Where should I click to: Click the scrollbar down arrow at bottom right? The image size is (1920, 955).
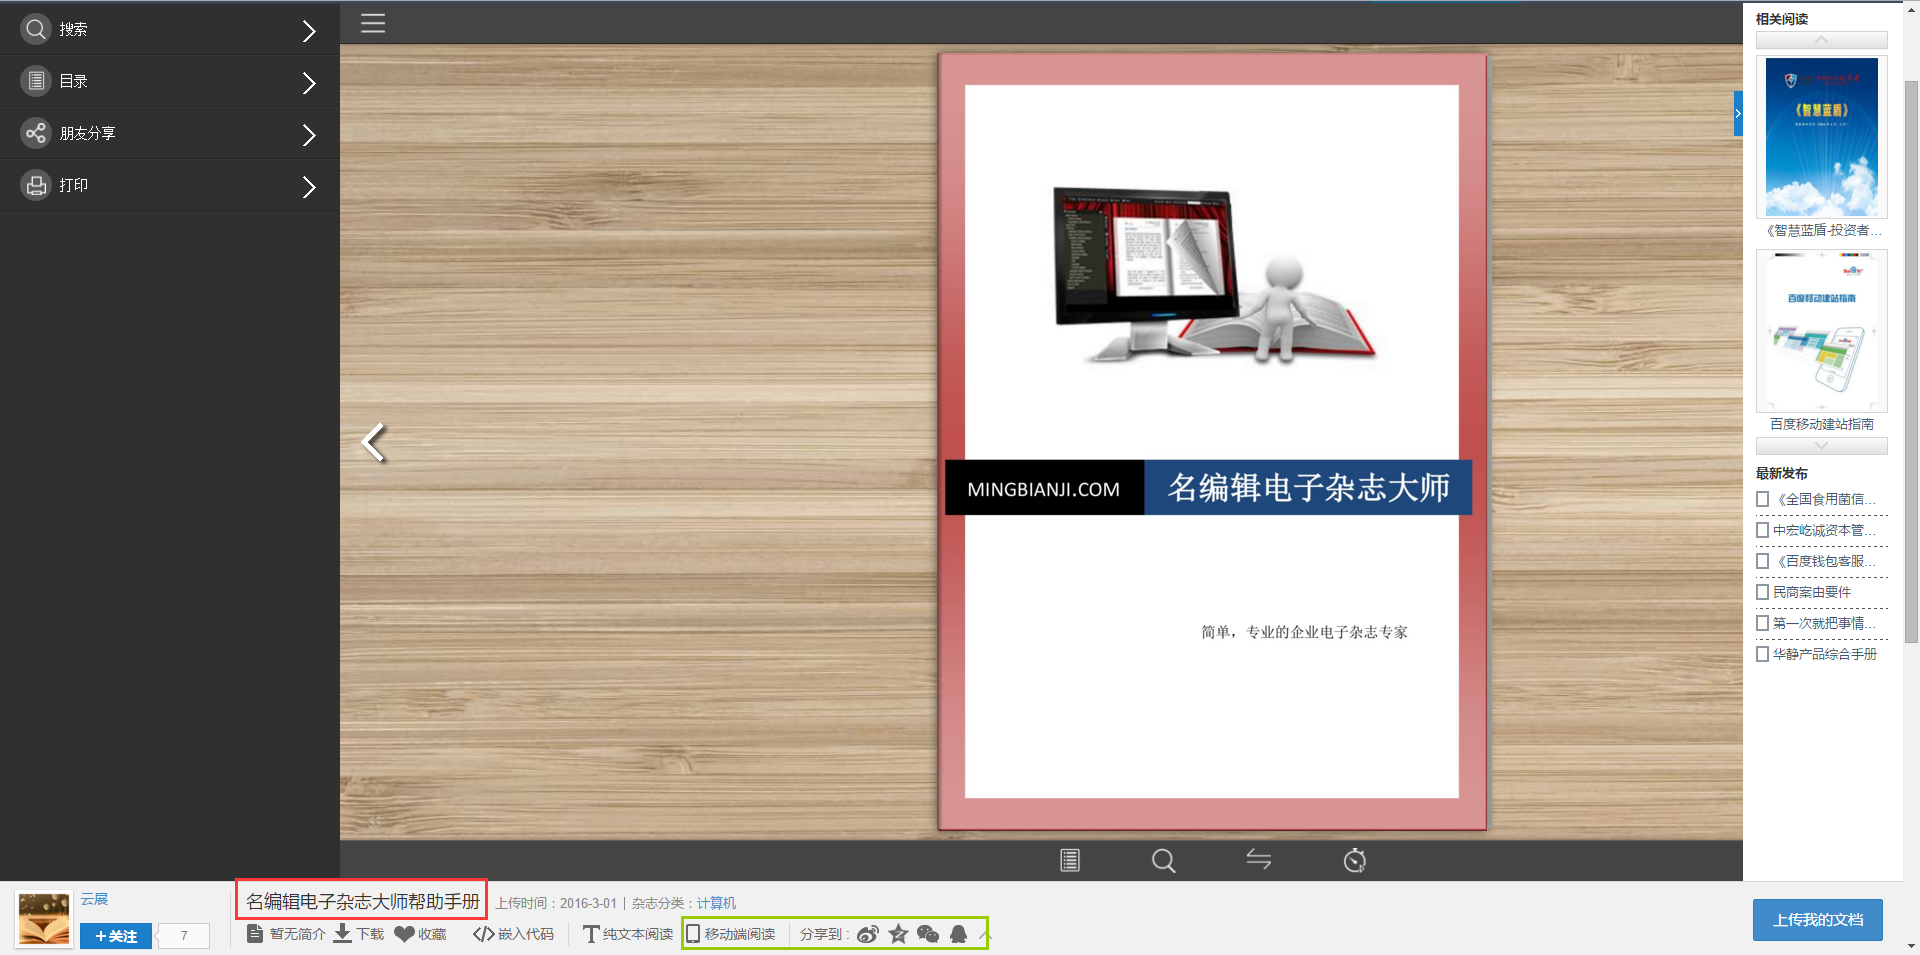click(1911, 946)
